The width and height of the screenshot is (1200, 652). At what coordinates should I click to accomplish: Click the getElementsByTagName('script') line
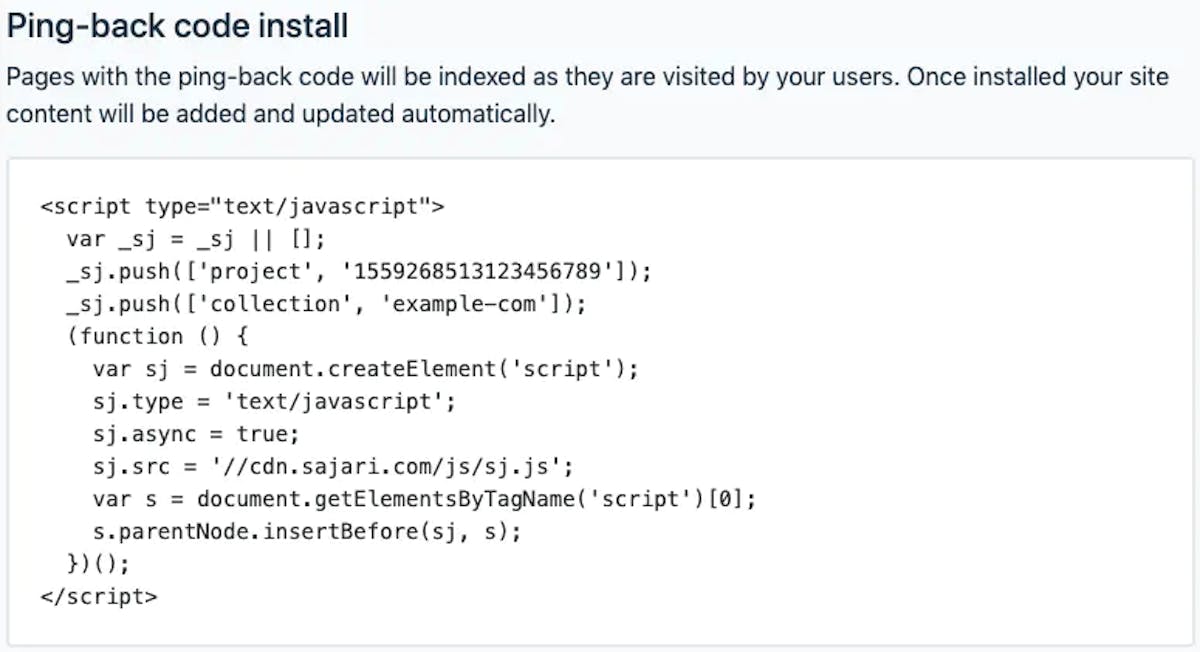pos(424,498)
